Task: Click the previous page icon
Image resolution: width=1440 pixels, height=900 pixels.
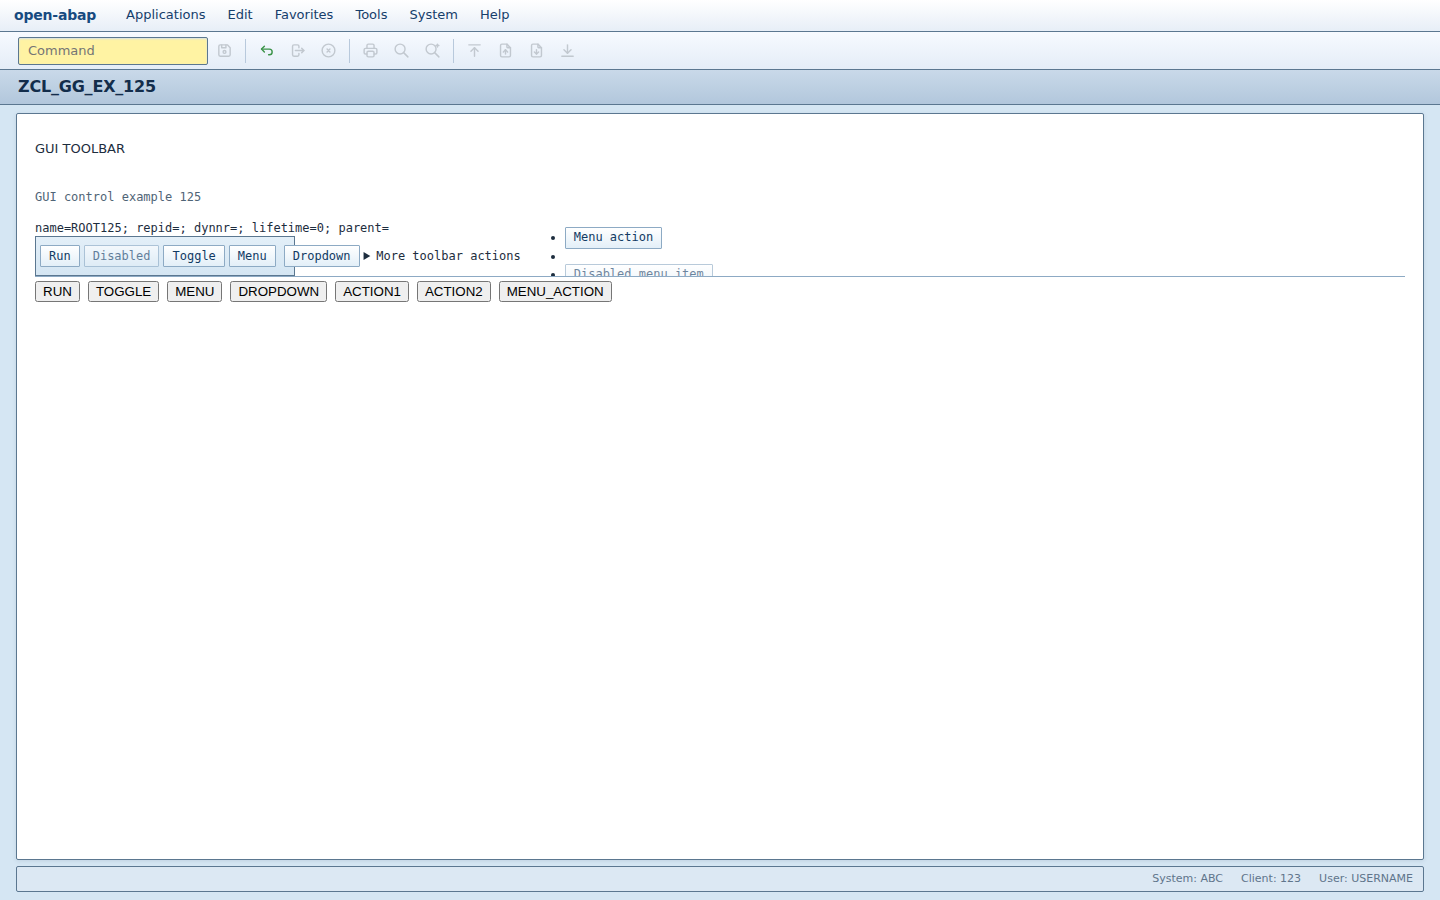Action: 506,51
